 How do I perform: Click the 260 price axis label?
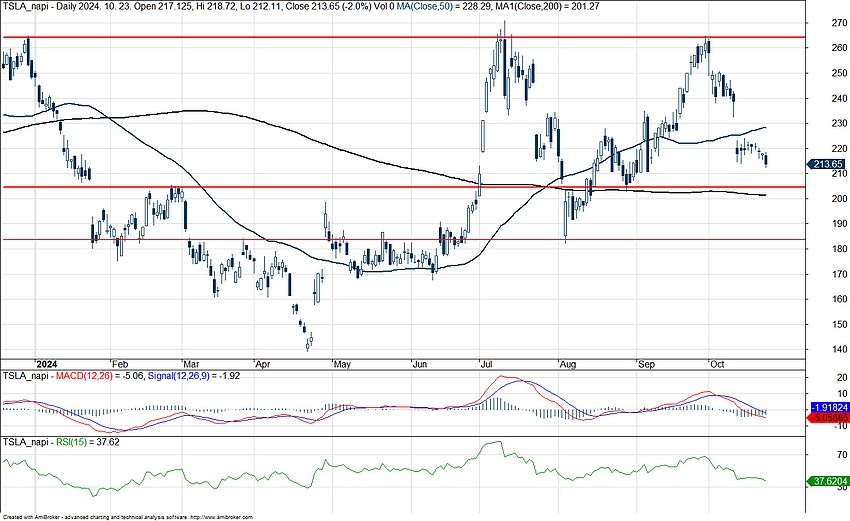pos(840,48)
